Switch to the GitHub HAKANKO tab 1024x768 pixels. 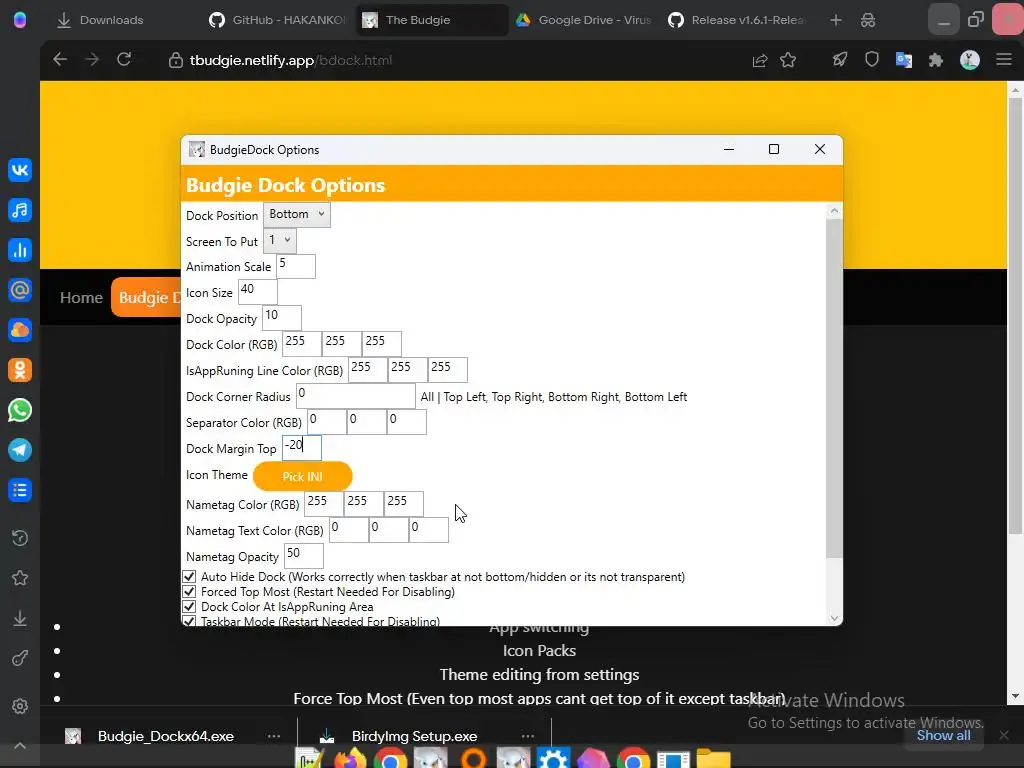pyautogui.click(x=278, y=20)
